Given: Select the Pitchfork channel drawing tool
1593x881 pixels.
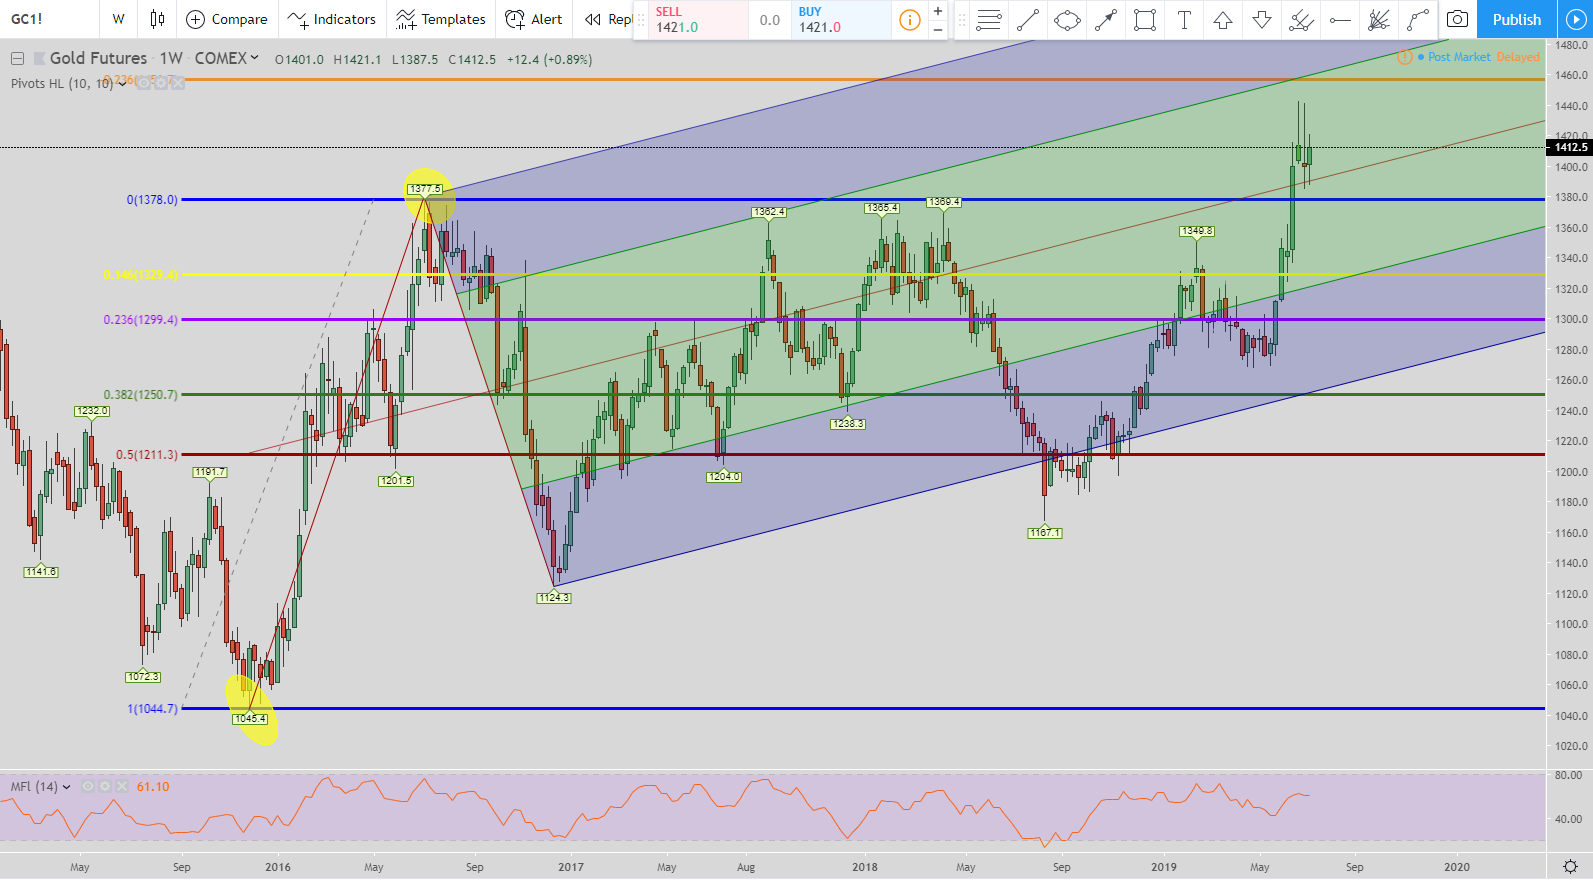Looking at the screenshot, I should (x=1301, y=19).
